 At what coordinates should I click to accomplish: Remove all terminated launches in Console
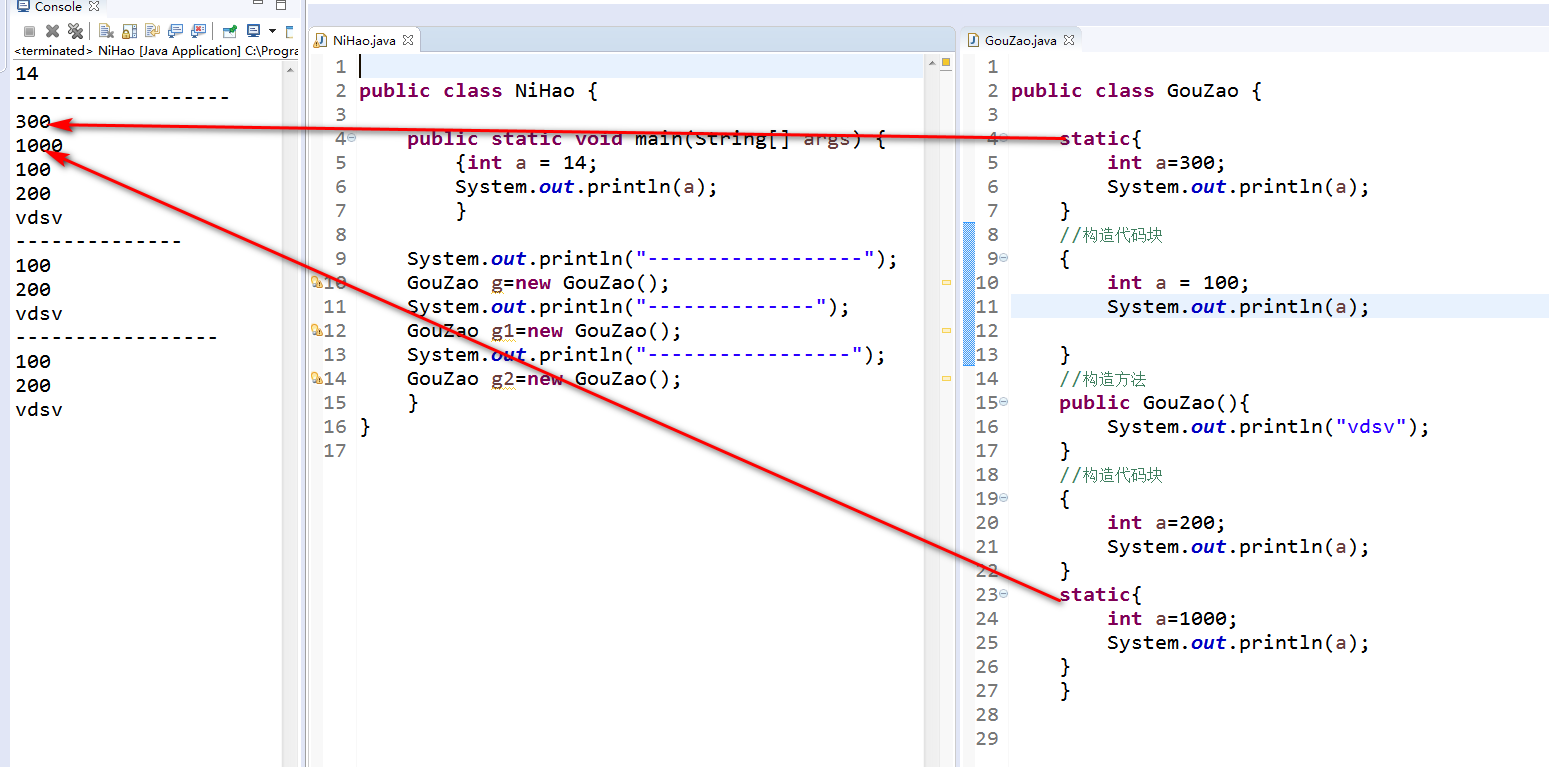tap(74, 31)
